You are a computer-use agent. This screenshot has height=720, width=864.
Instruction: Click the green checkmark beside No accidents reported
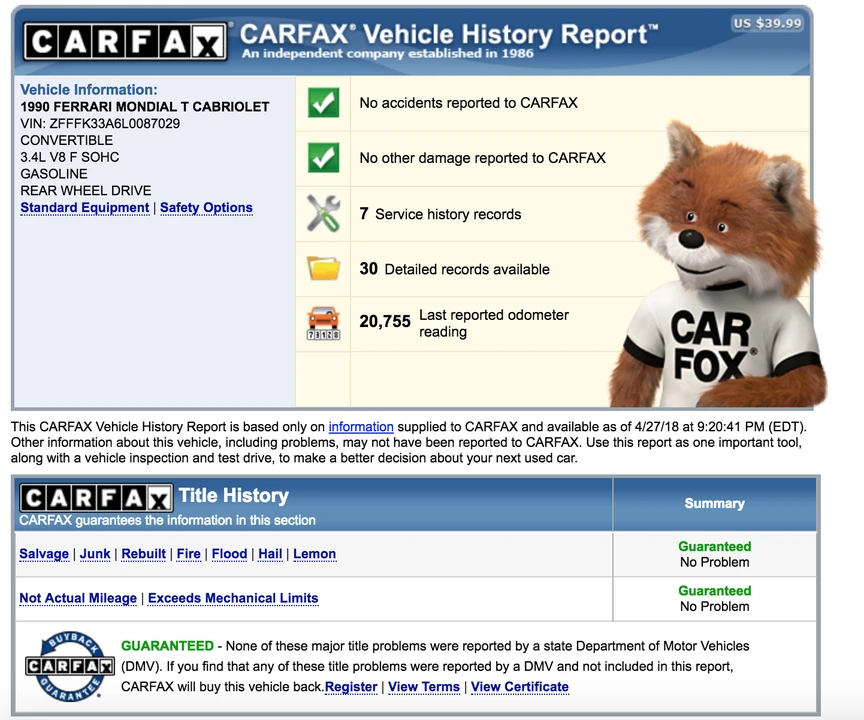tap(323, 102)
